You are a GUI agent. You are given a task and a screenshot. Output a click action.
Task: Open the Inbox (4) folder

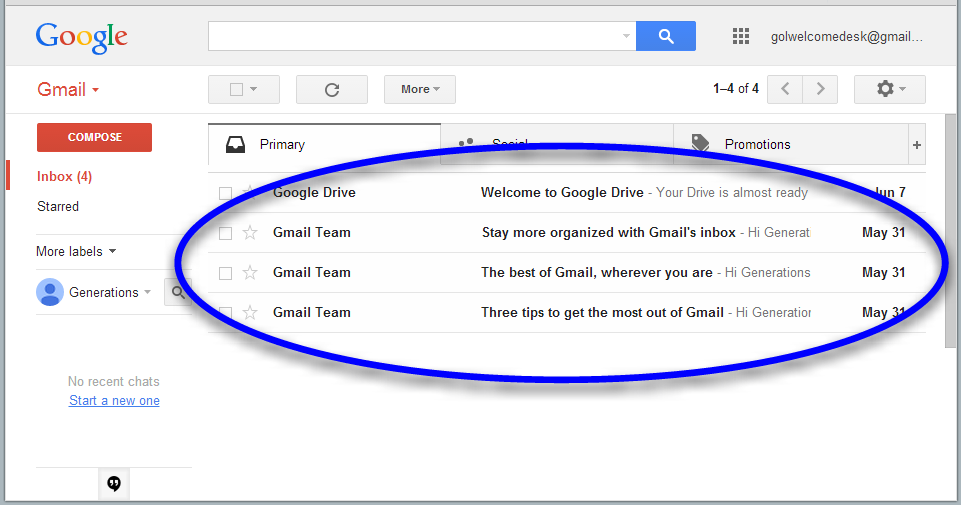click(64, 177)
